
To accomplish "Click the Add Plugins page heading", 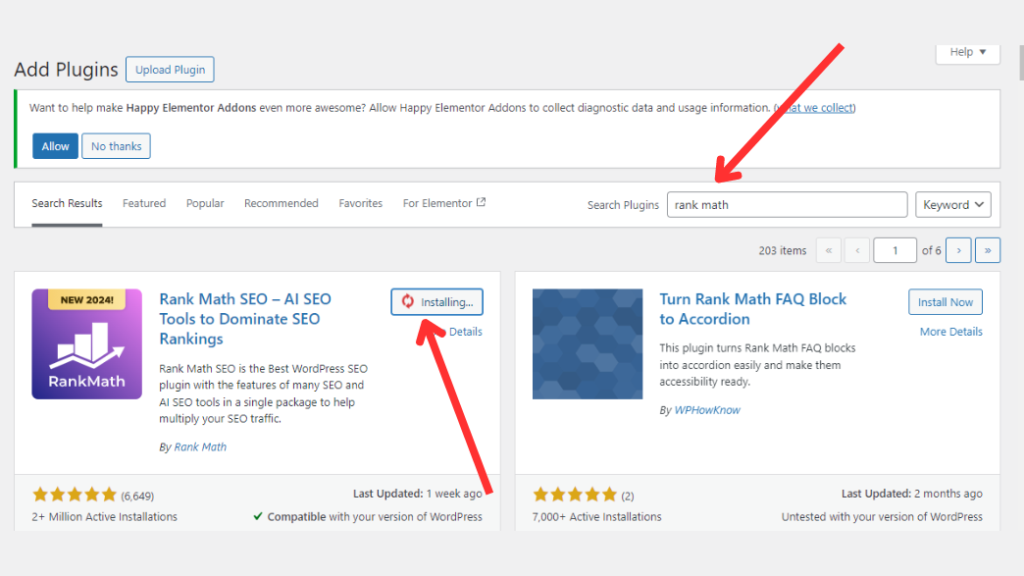I will click(x=66, y=69).
